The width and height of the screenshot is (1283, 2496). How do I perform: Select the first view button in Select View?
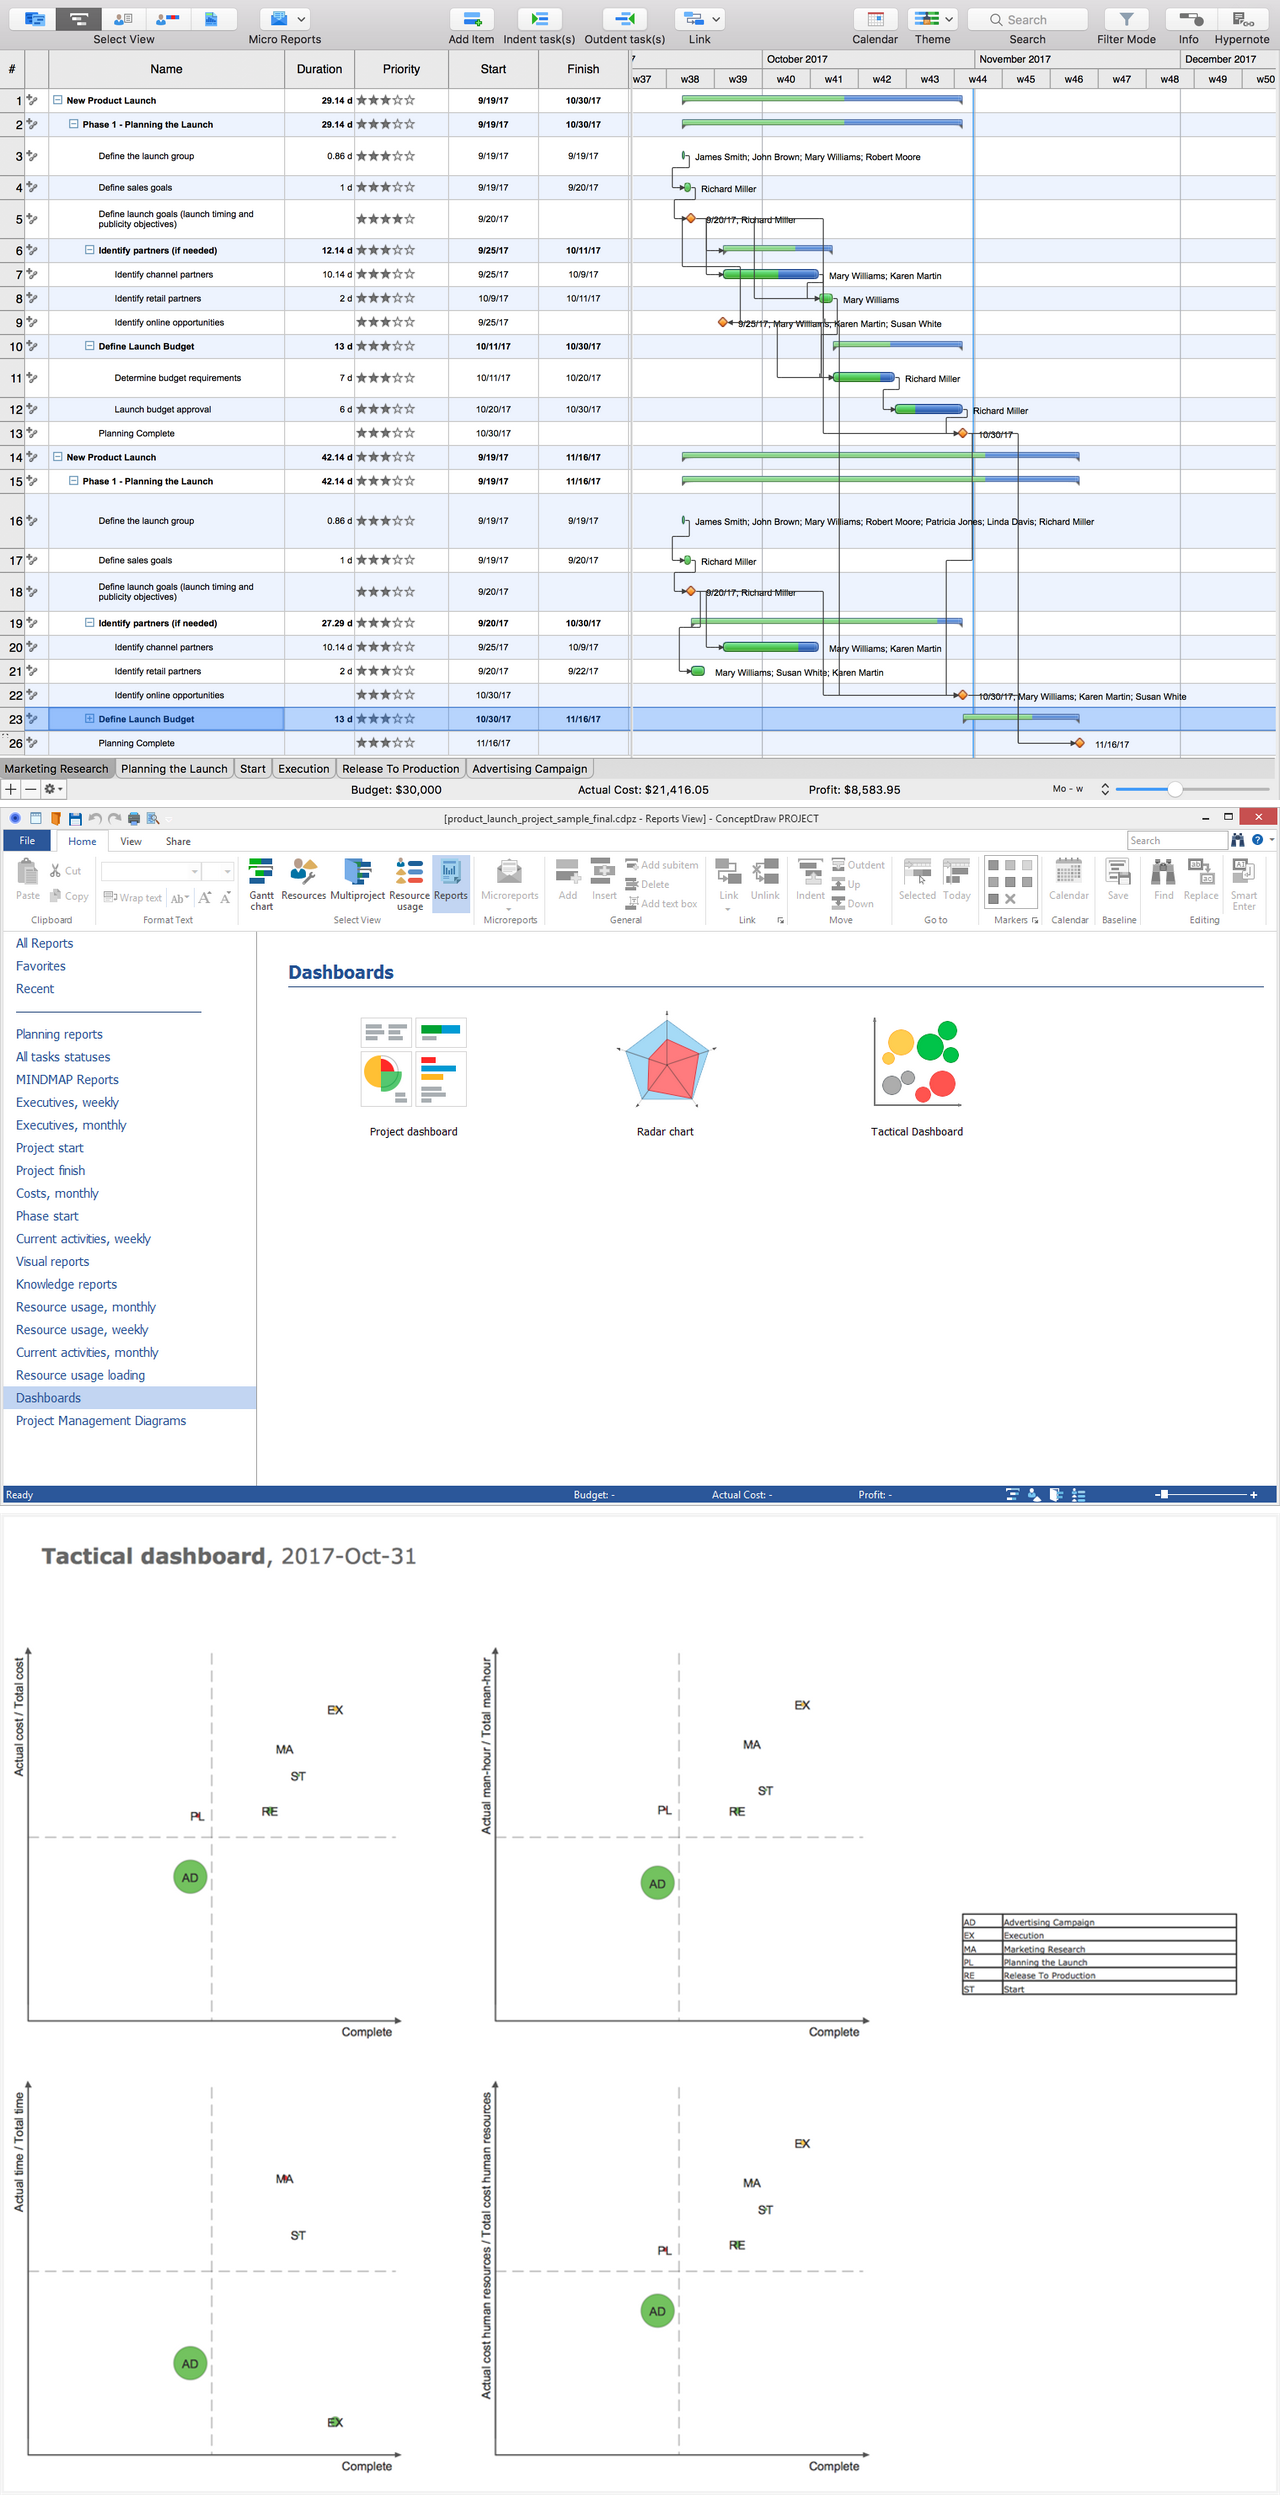pos(33,19)
